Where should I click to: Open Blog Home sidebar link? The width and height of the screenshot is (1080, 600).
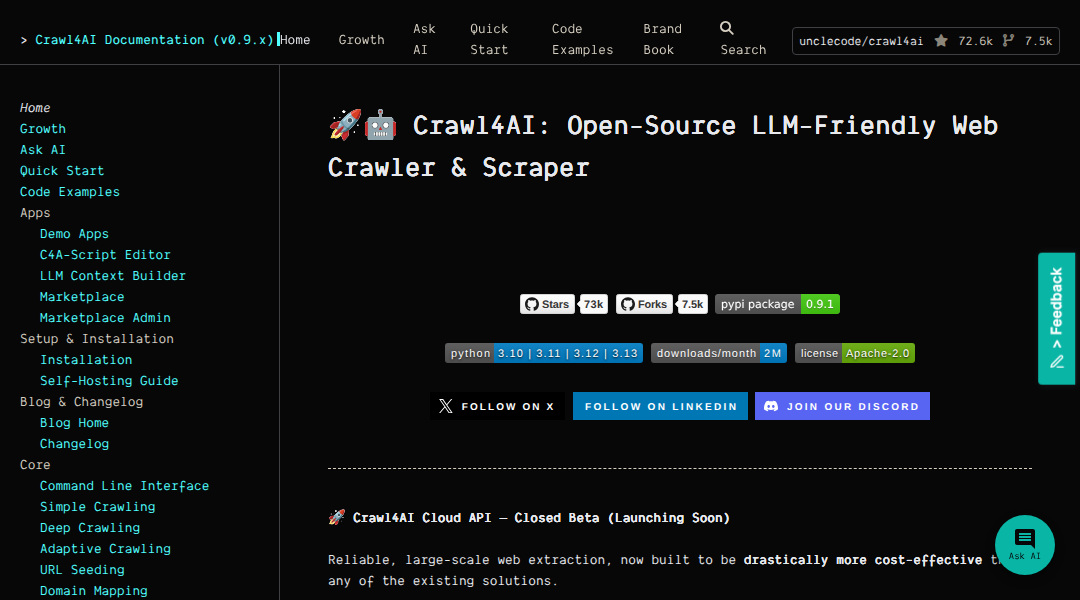(x=74, y=423)
